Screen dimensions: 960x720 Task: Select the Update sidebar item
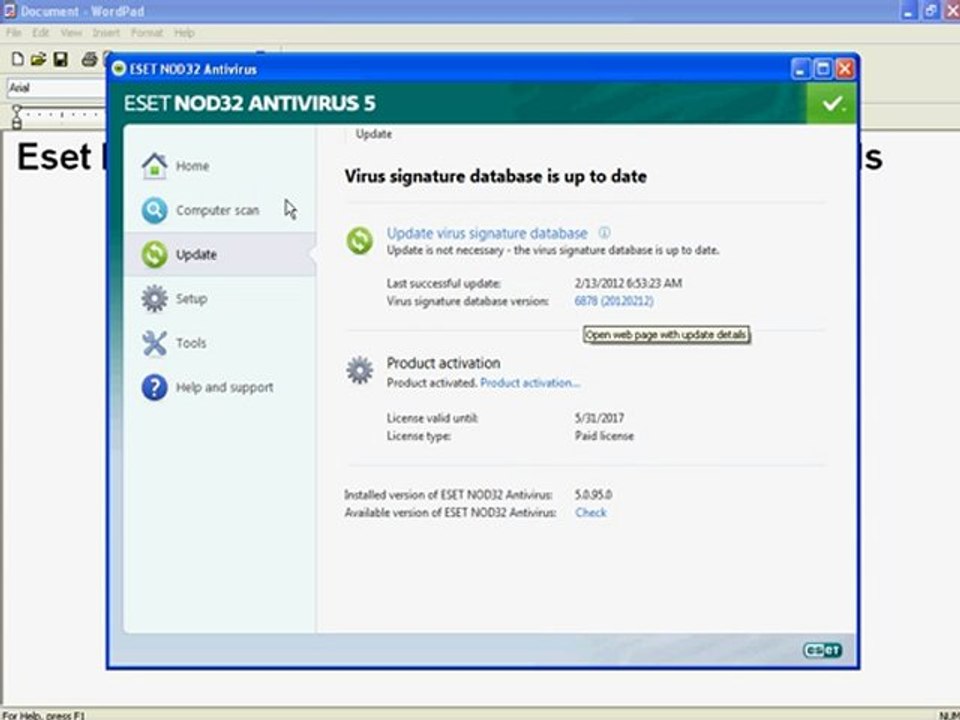[x=219, y=254]
